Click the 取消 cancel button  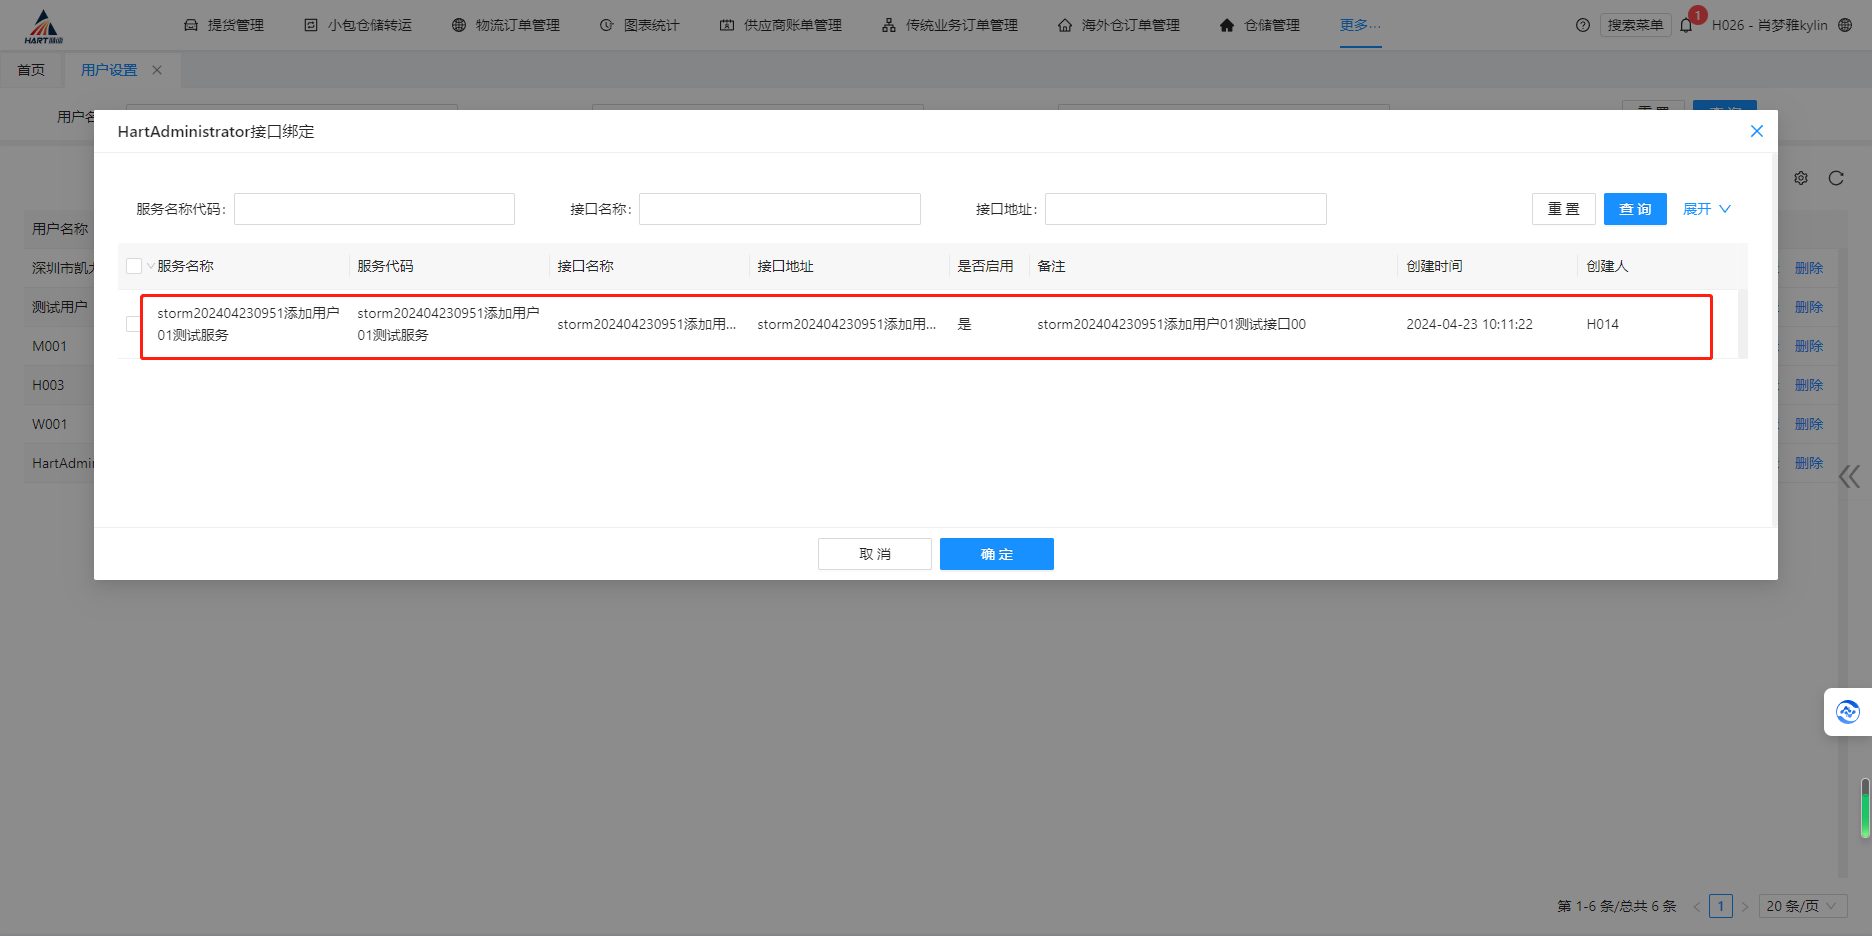(x=874, y=554)
